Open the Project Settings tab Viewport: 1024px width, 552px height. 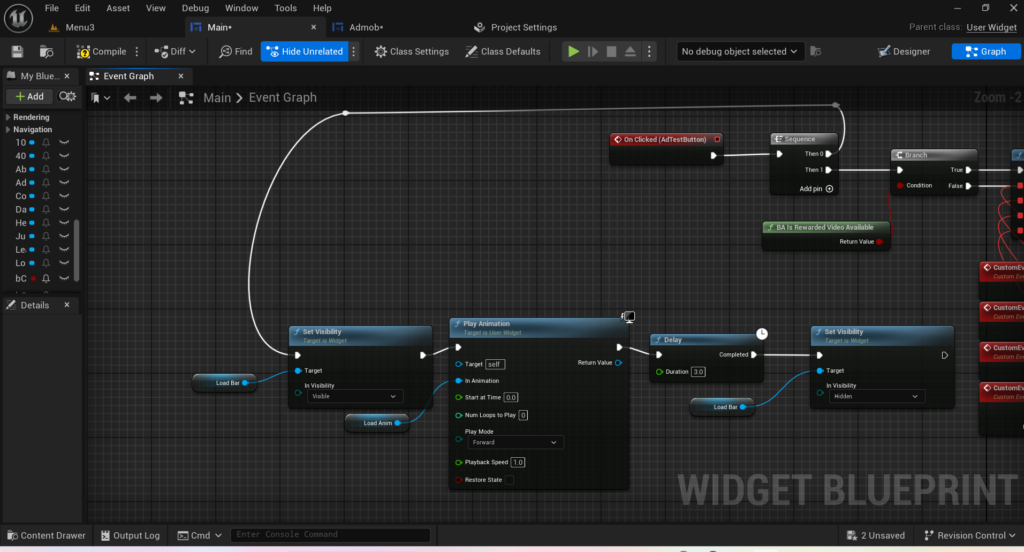pos(524,27)
